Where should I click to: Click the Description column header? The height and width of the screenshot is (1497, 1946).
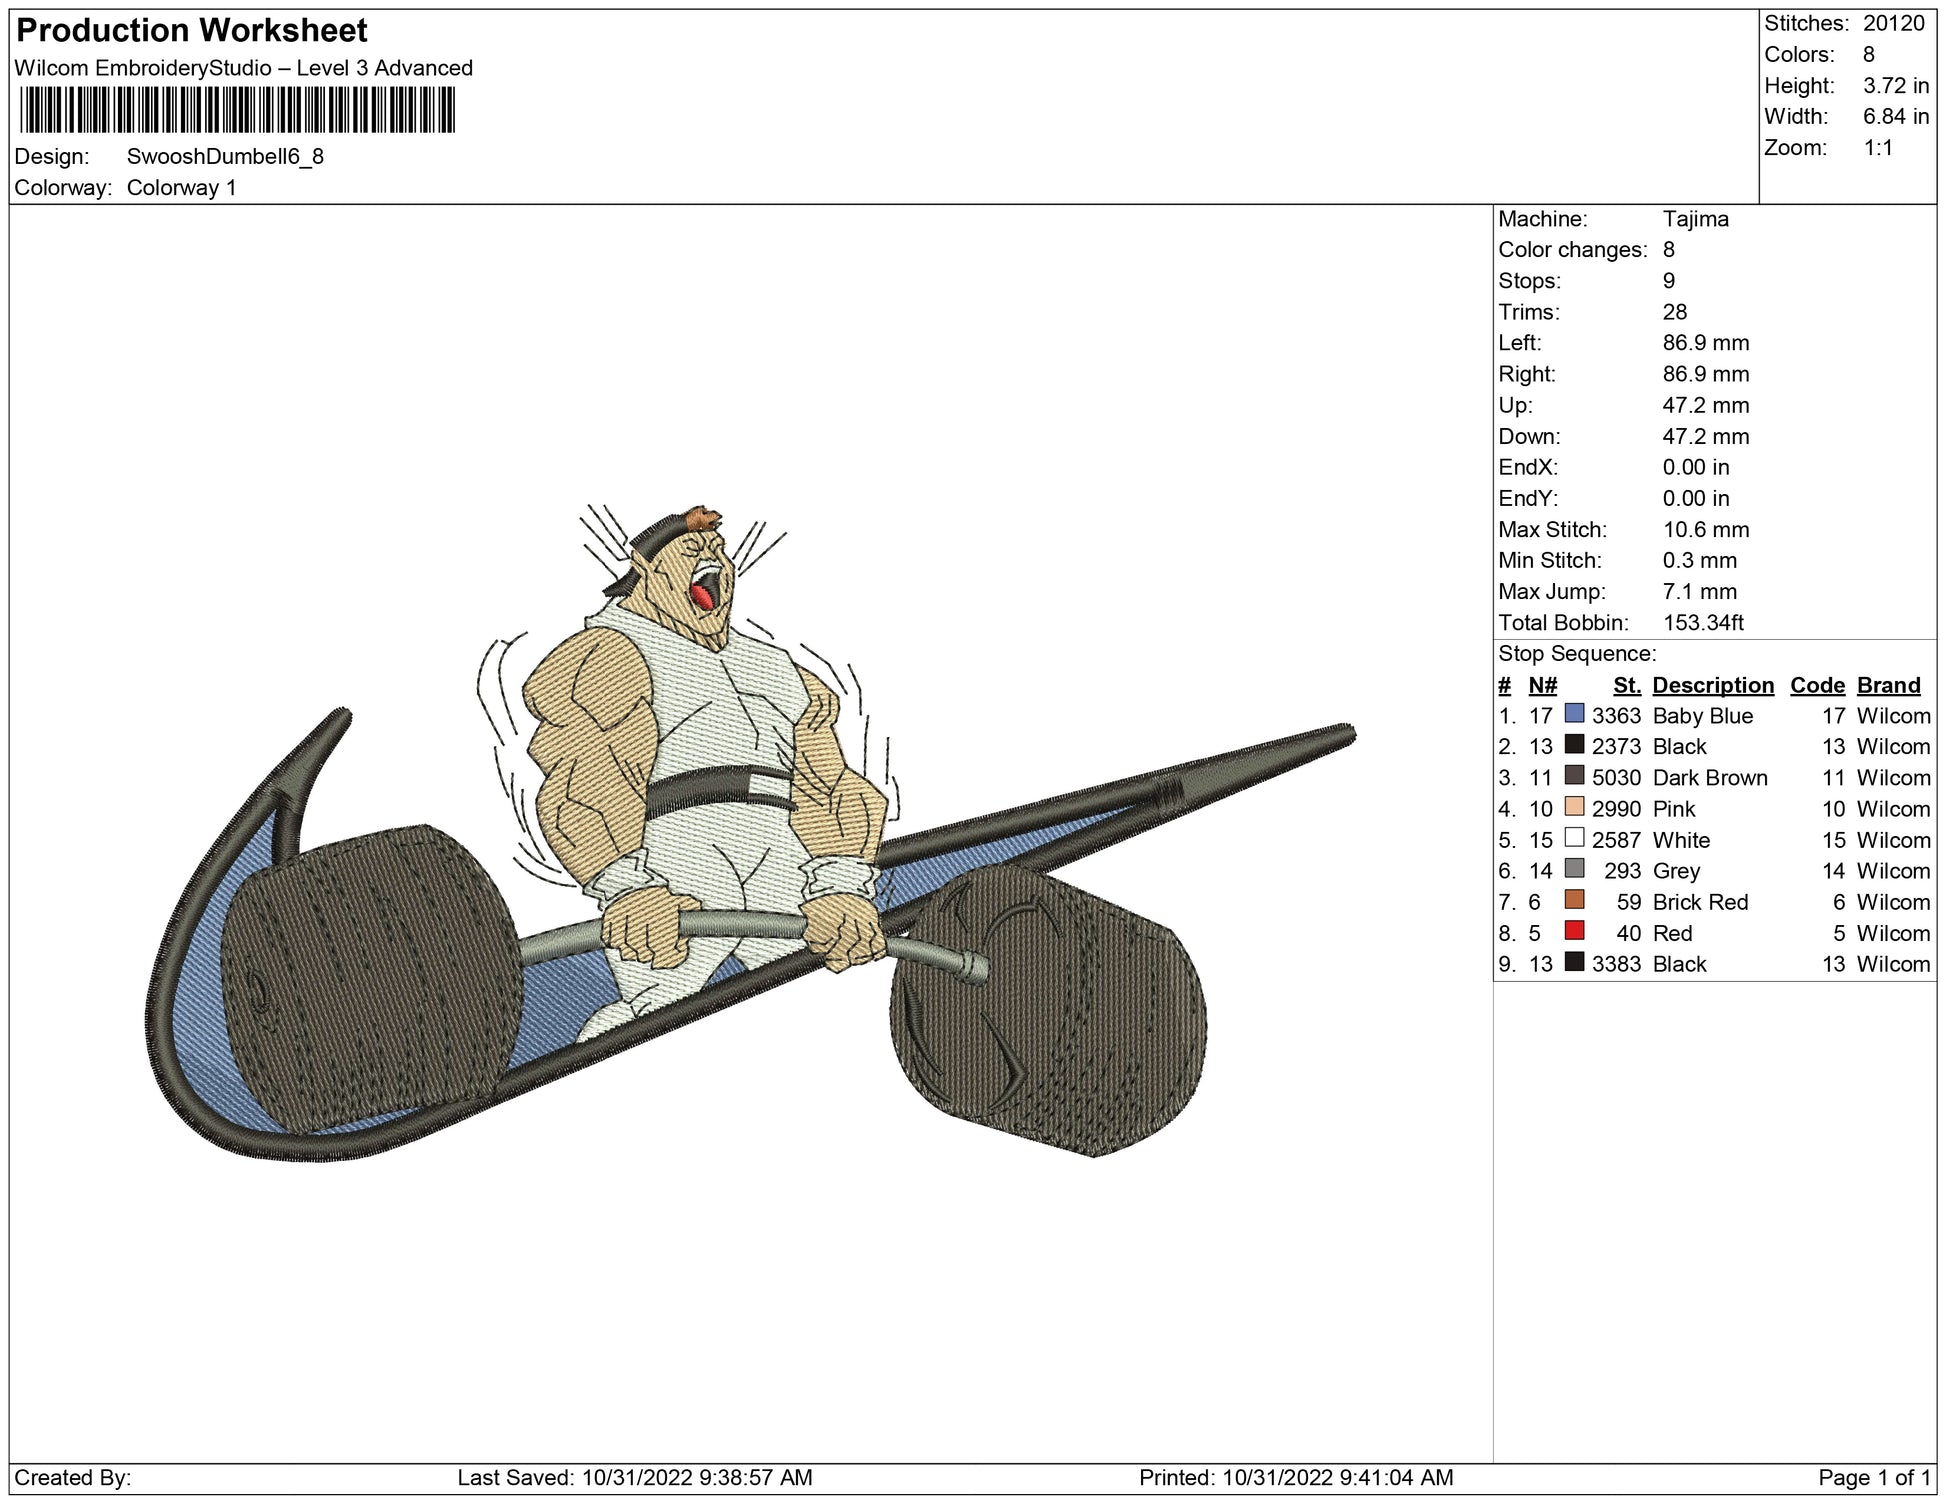pos(1712,685)
